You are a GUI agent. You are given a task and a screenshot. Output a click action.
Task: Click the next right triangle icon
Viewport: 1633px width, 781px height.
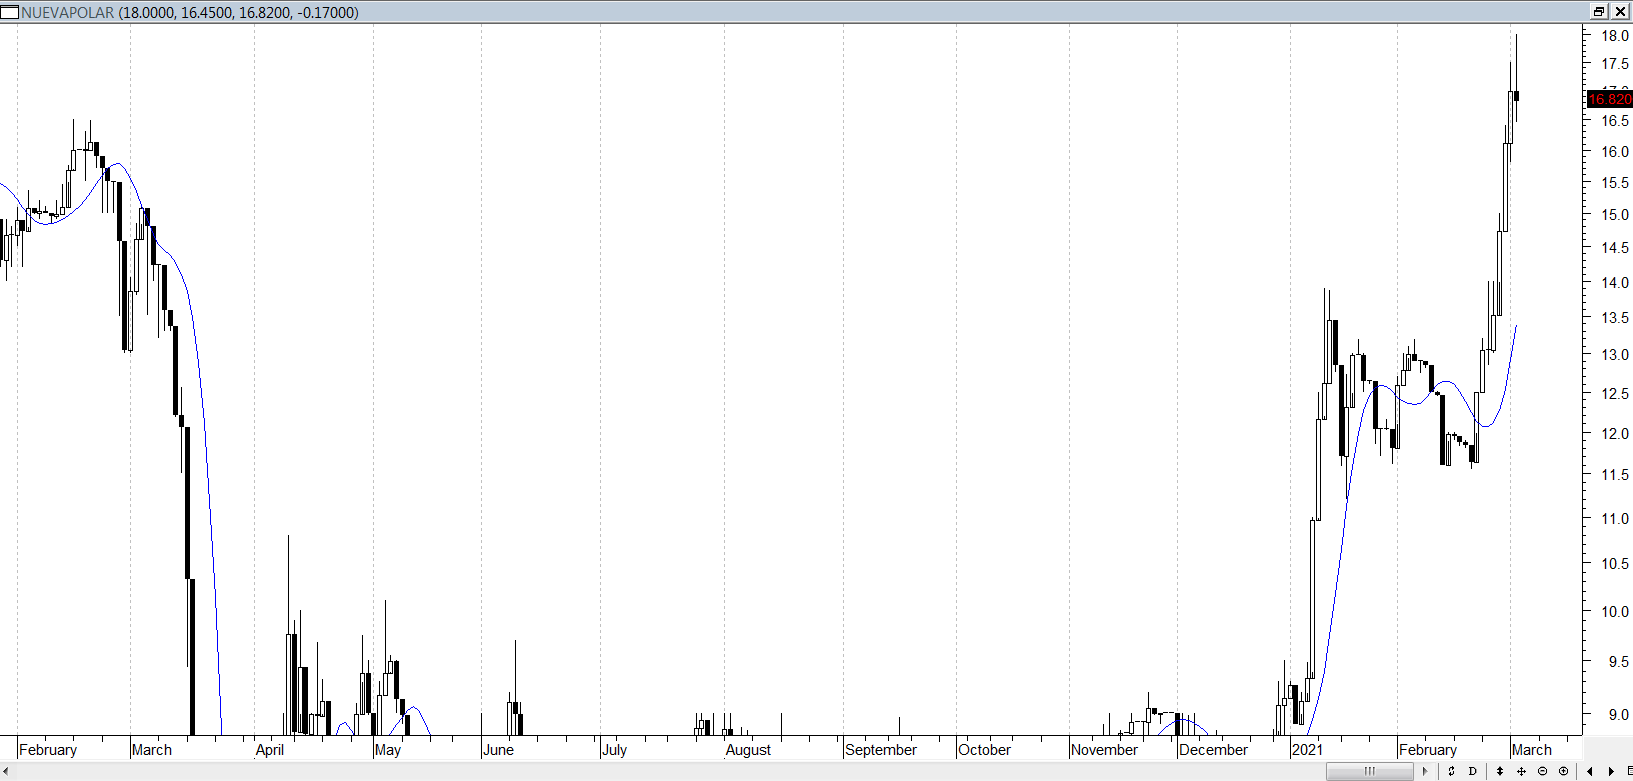coord(1611,771)
